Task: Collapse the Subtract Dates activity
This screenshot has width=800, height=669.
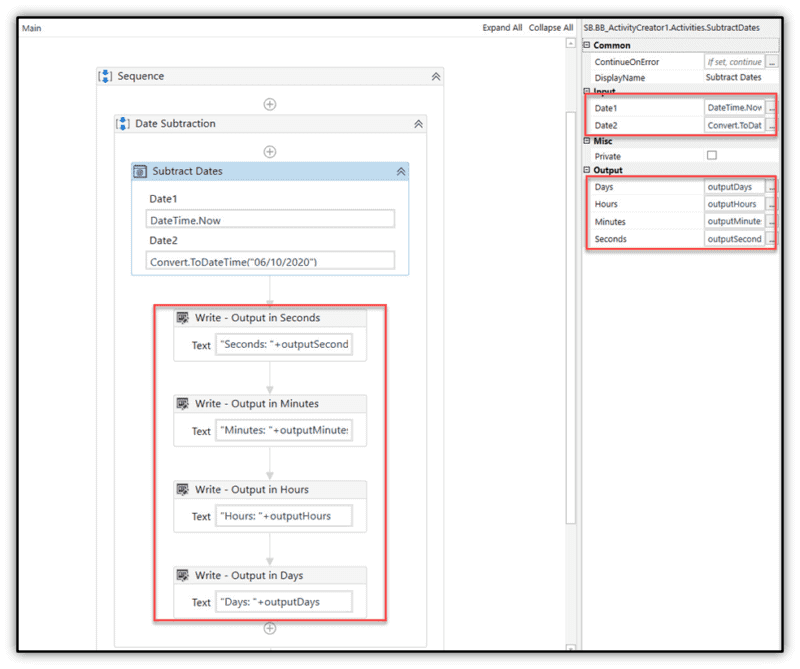Action: [399, 170]
